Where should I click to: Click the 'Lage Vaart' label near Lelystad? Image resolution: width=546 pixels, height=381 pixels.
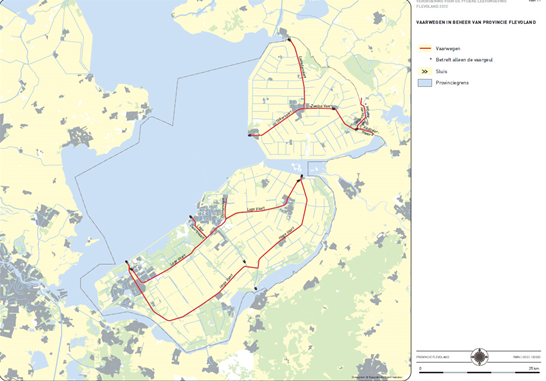pyautogui.click(x=256, y=209)
